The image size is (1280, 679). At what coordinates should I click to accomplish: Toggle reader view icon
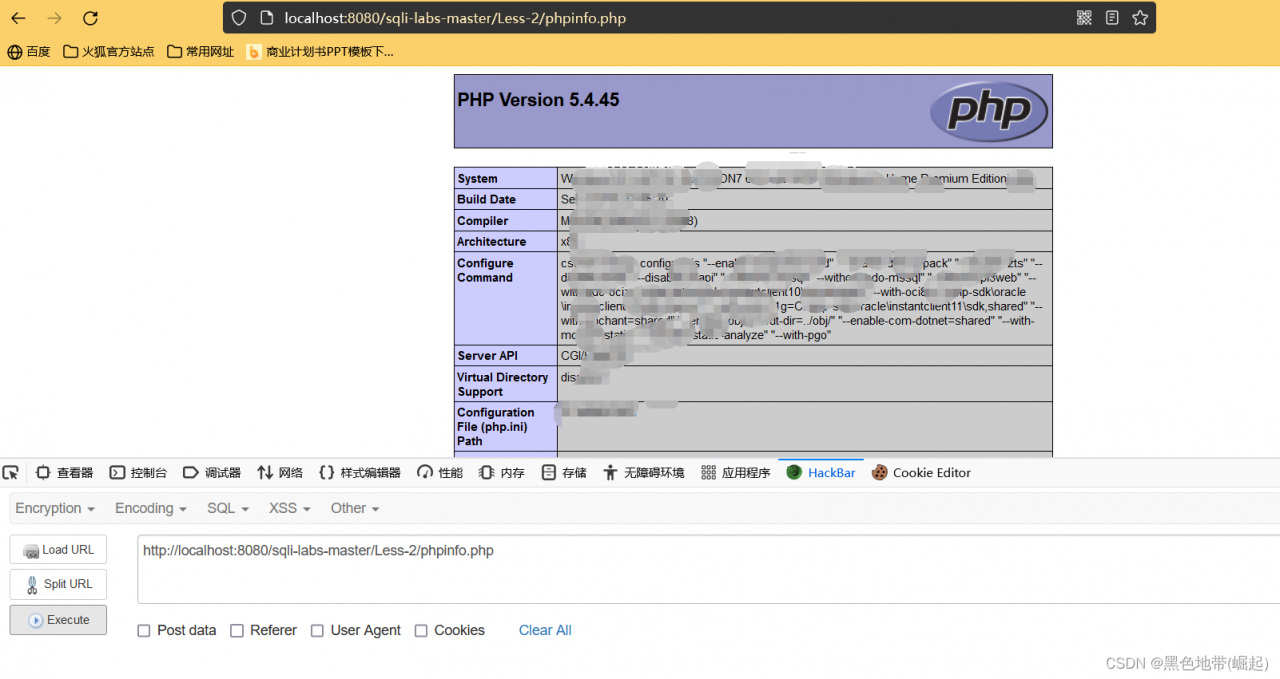[1112, 18]
